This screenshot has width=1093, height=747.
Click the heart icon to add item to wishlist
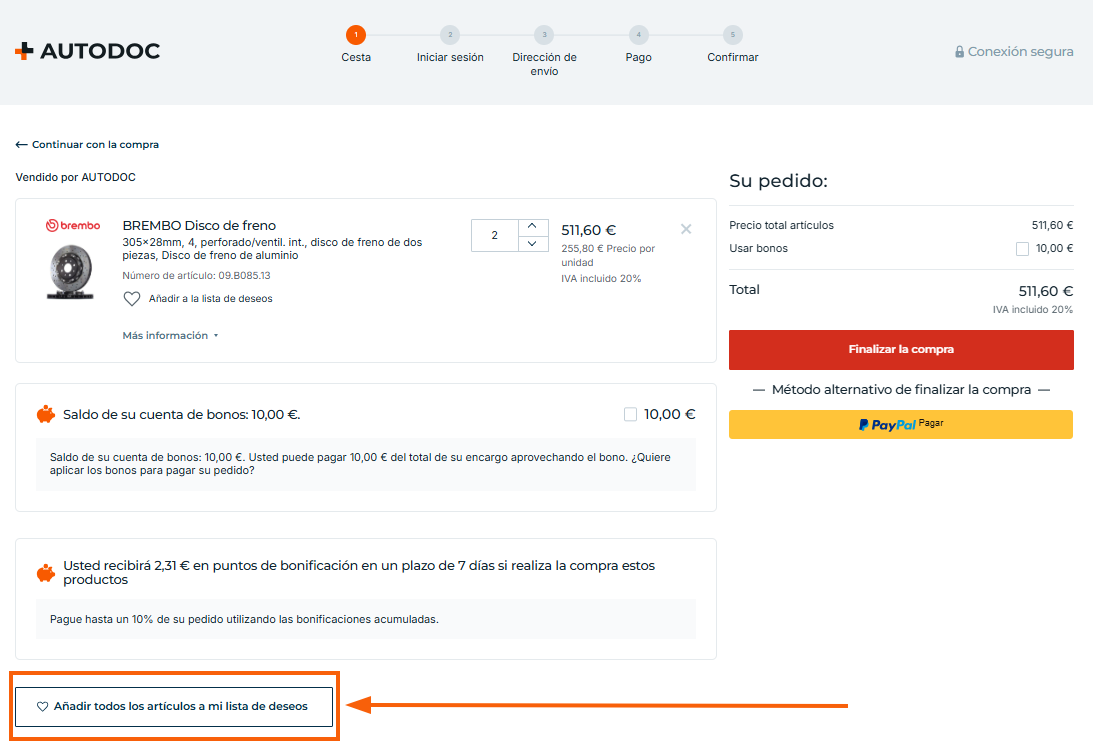[x=132, y=299]
